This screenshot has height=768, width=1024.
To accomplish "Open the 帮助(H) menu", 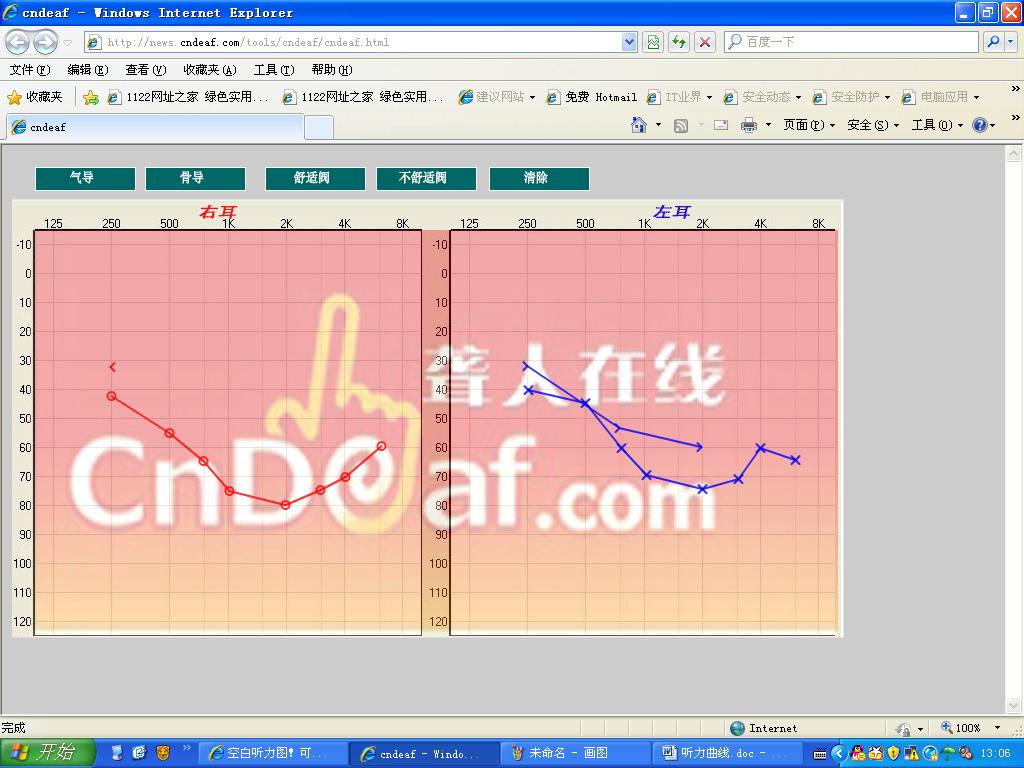I will point(332,70).
